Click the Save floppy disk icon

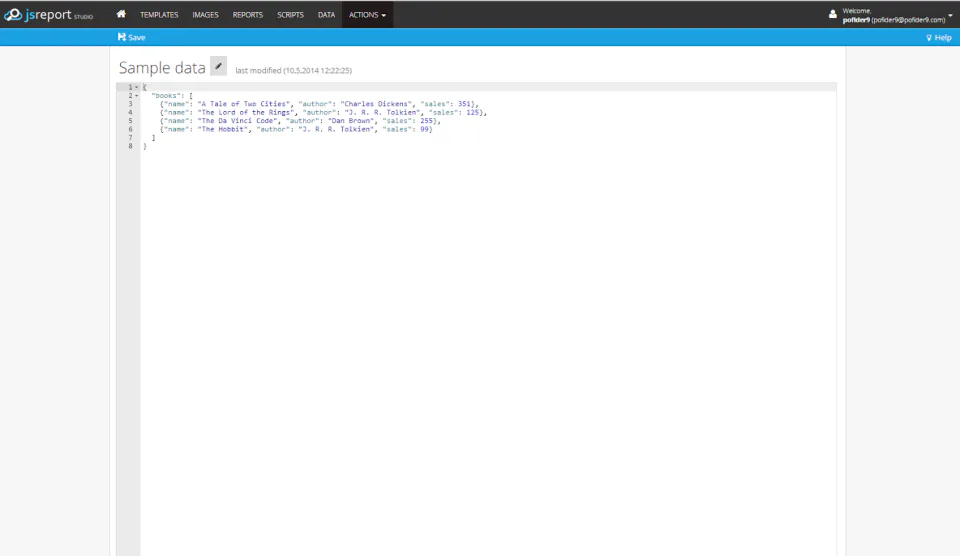(121, 37)
